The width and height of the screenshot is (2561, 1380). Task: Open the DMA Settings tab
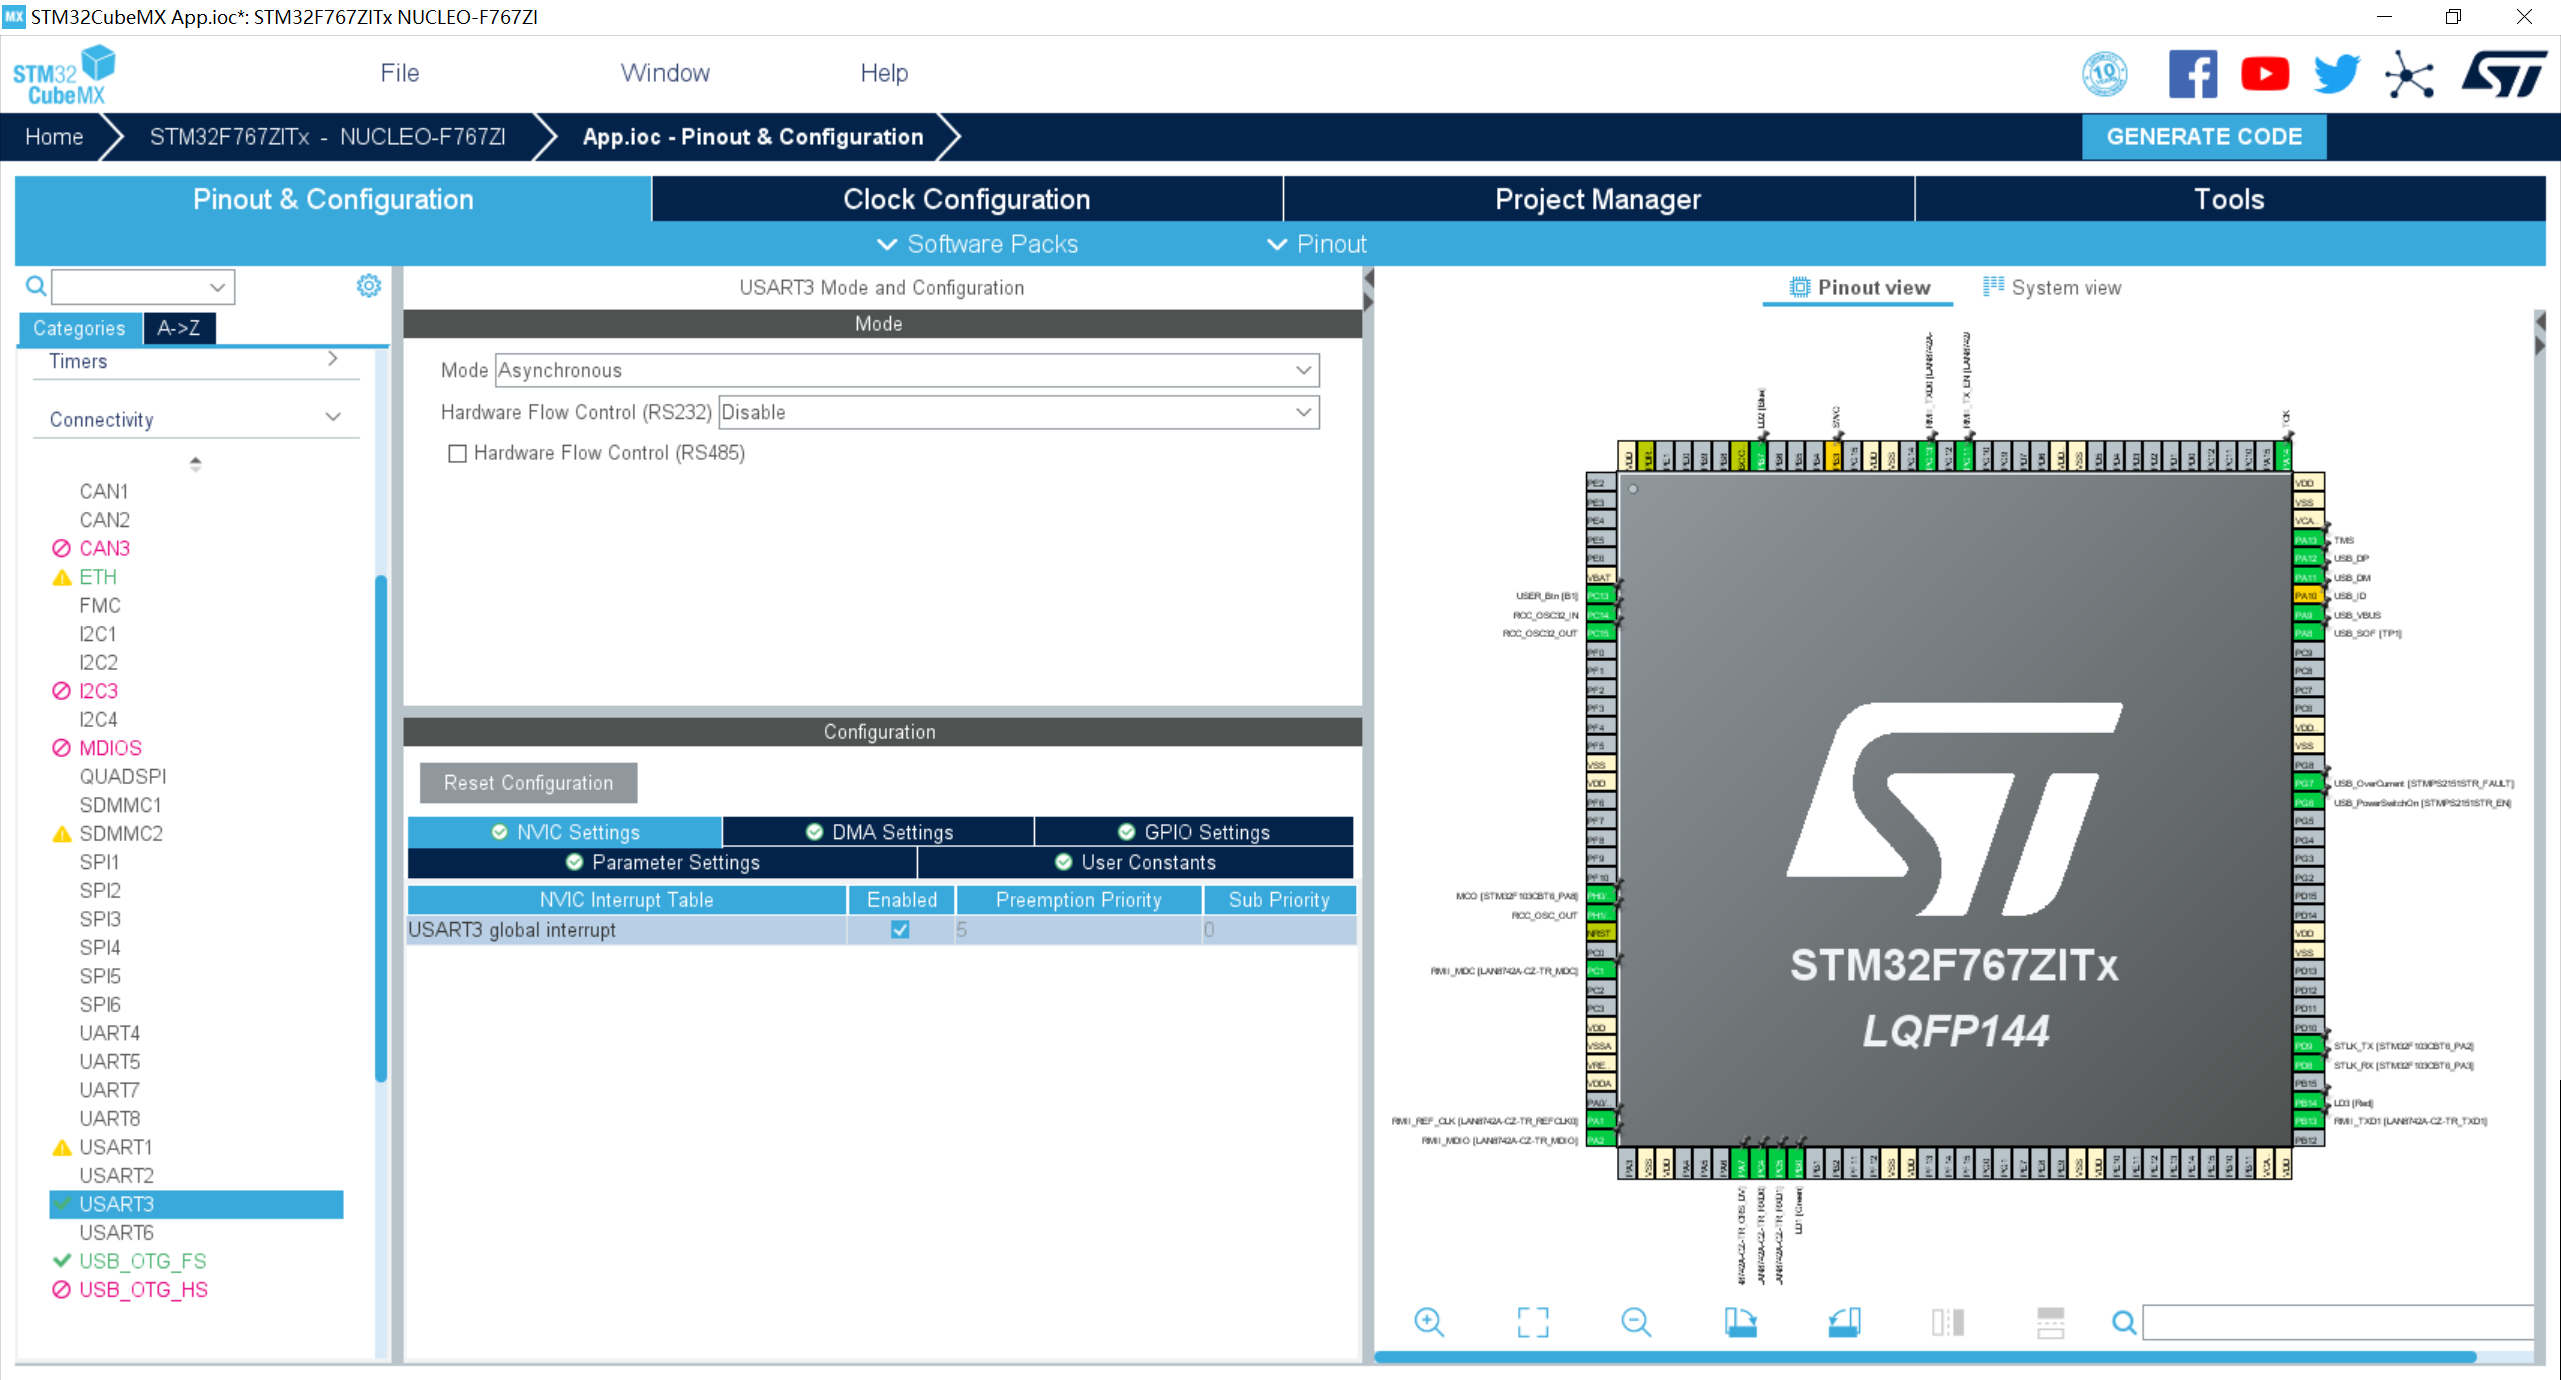point(878,832)
